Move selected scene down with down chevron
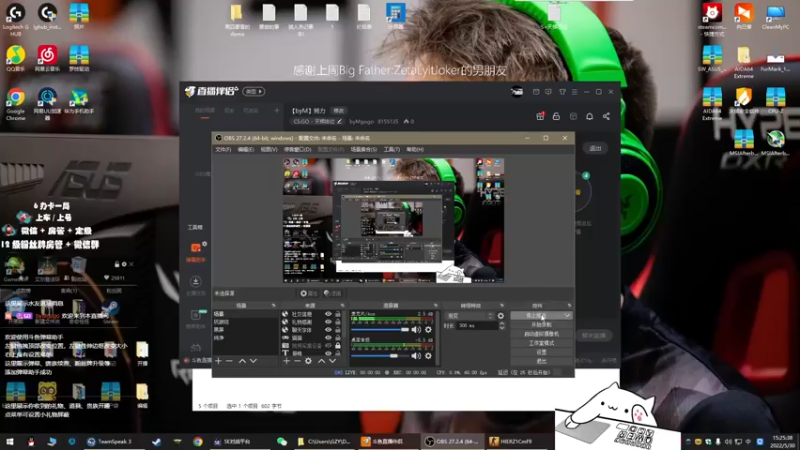Image resolution: width=800 pixels, height=450 pixels. (253, 361)
